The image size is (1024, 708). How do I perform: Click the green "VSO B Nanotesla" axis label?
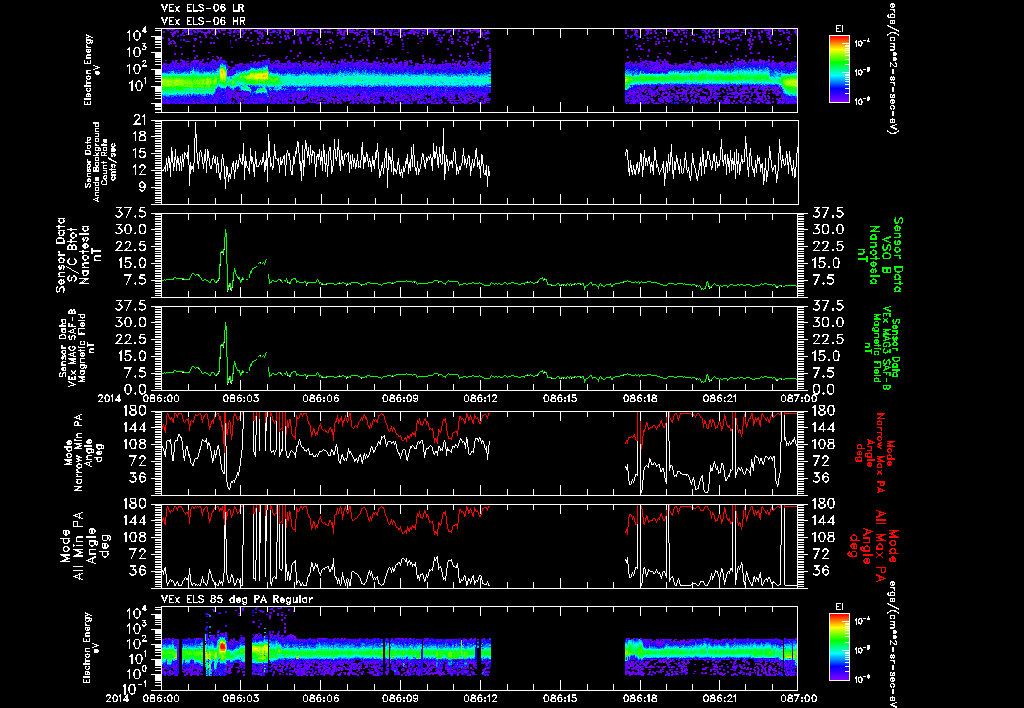[880, 255]
